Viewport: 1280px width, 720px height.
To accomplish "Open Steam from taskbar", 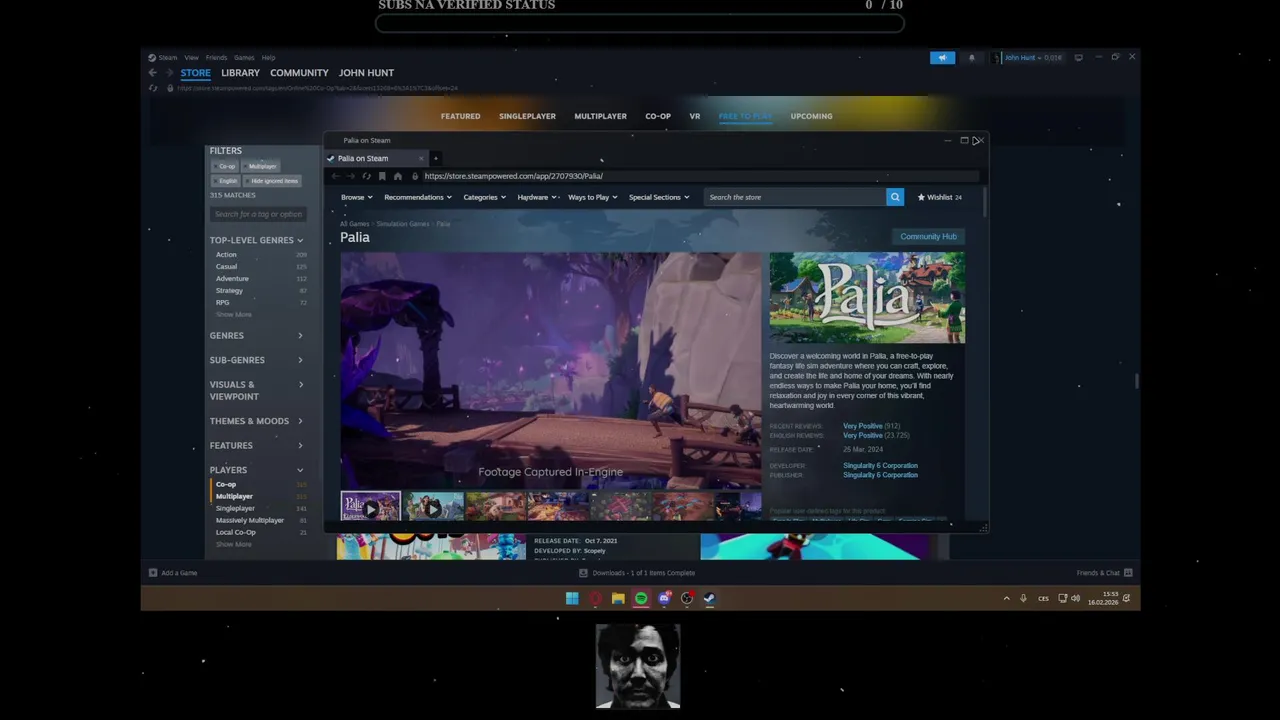I will point(709,598).
